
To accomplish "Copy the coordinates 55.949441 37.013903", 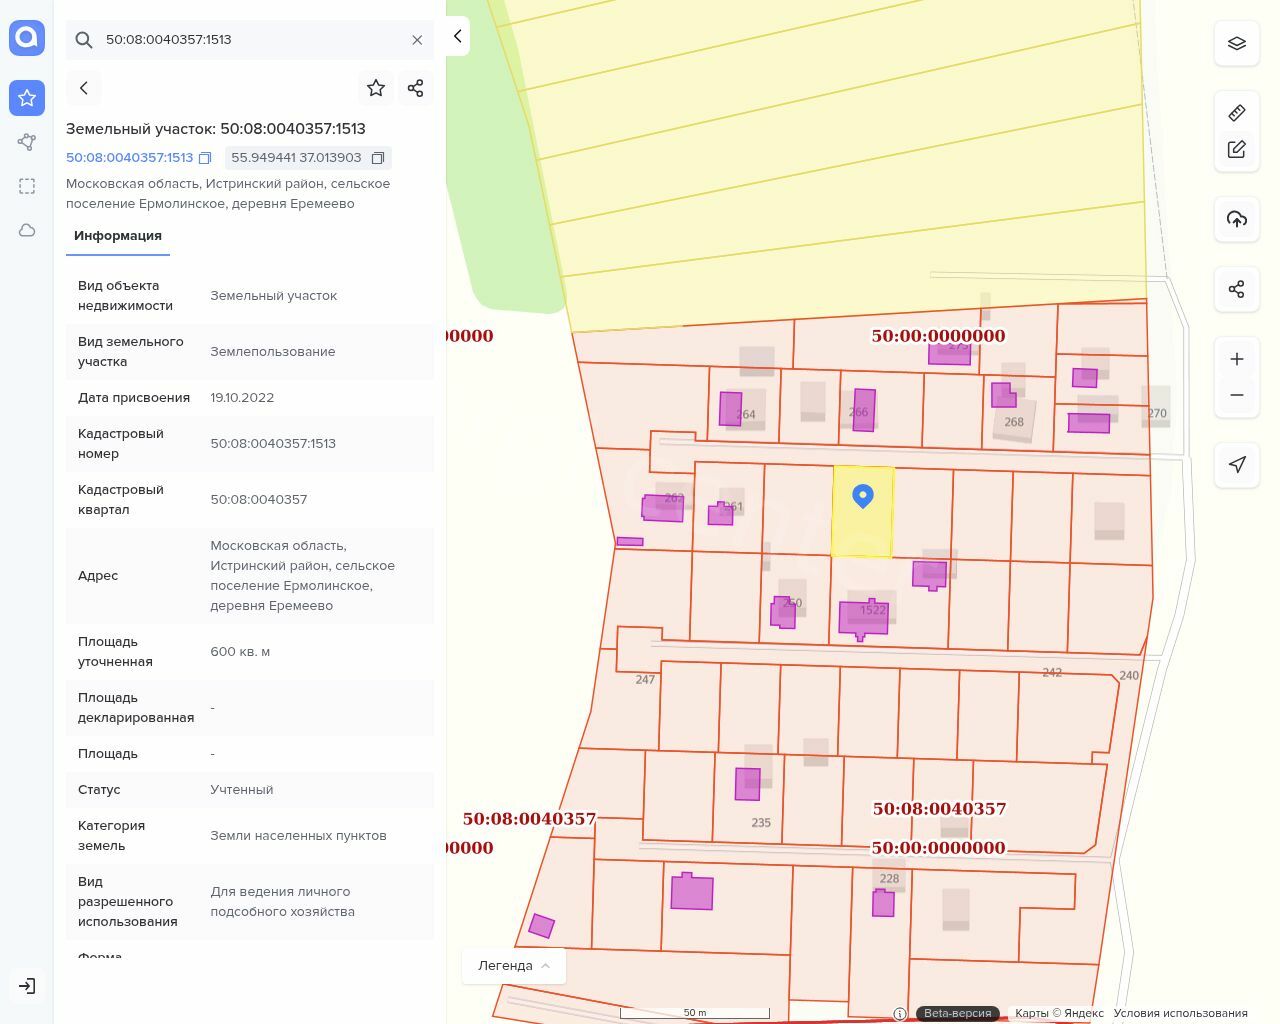I will pos(378,158).
